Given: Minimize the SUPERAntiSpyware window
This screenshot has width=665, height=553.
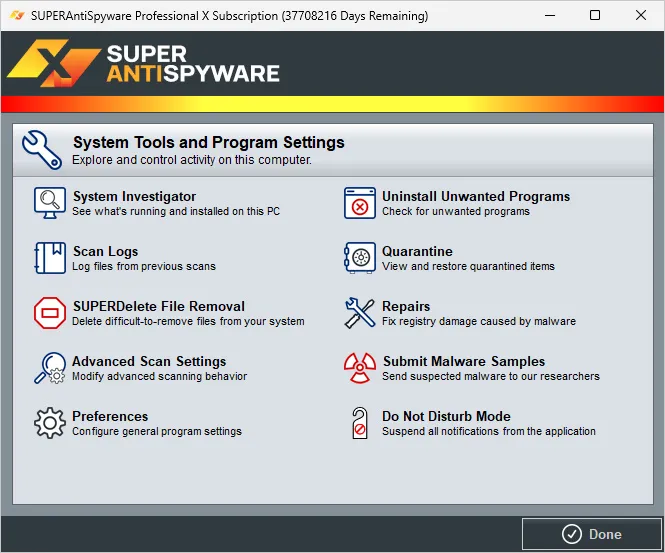Looking at the screenshot, I should (550, 16).
